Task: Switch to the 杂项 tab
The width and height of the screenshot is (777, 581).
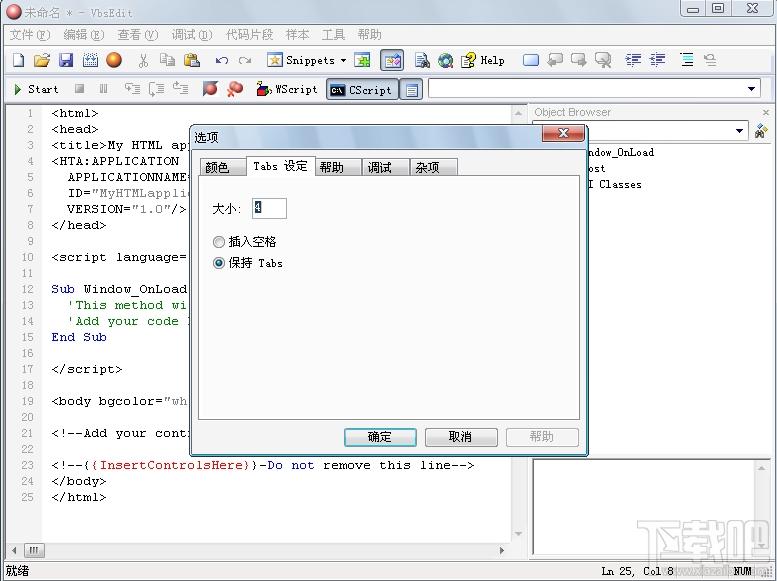Action: point(433,167)
